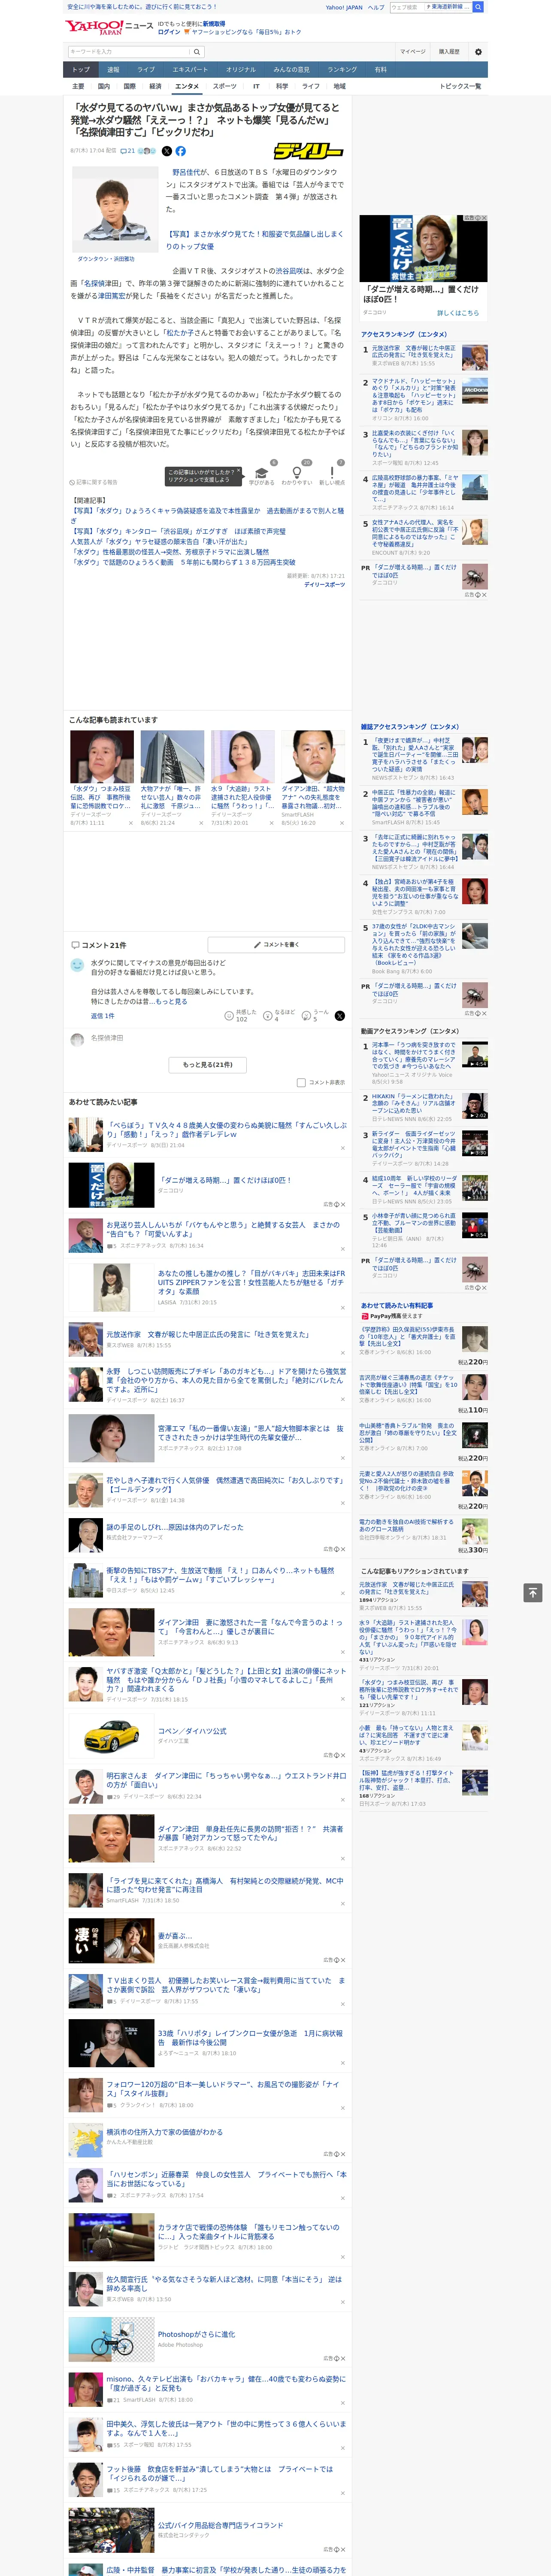
Task: Click the 渋谷凪咲 link in article body
Action: [289, 271]
